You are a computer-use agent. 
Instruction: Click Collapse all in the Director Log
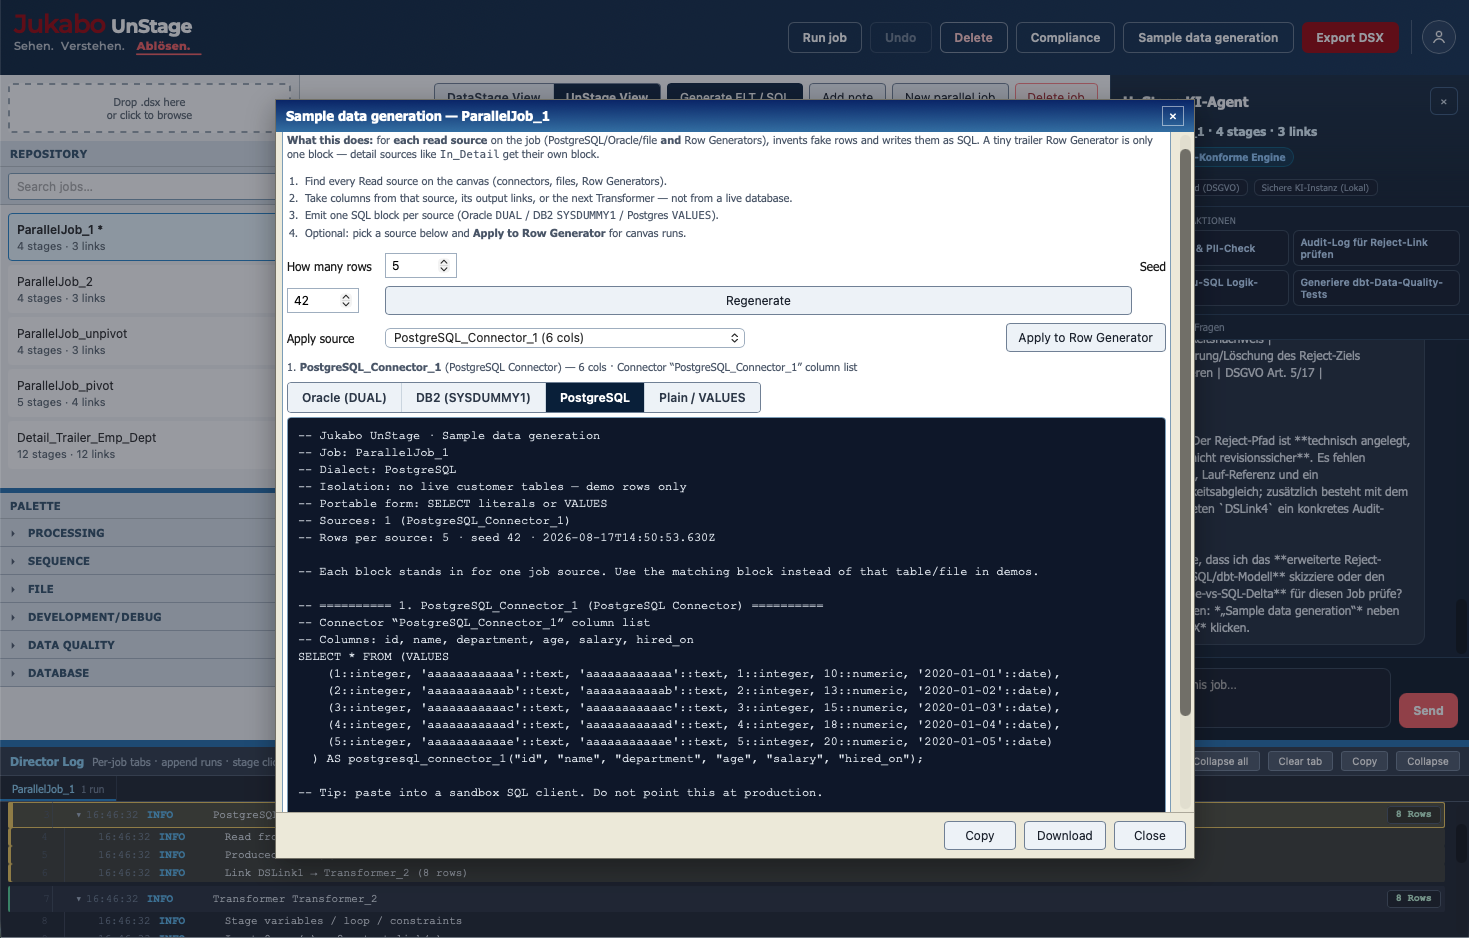tap(1222, 761)
